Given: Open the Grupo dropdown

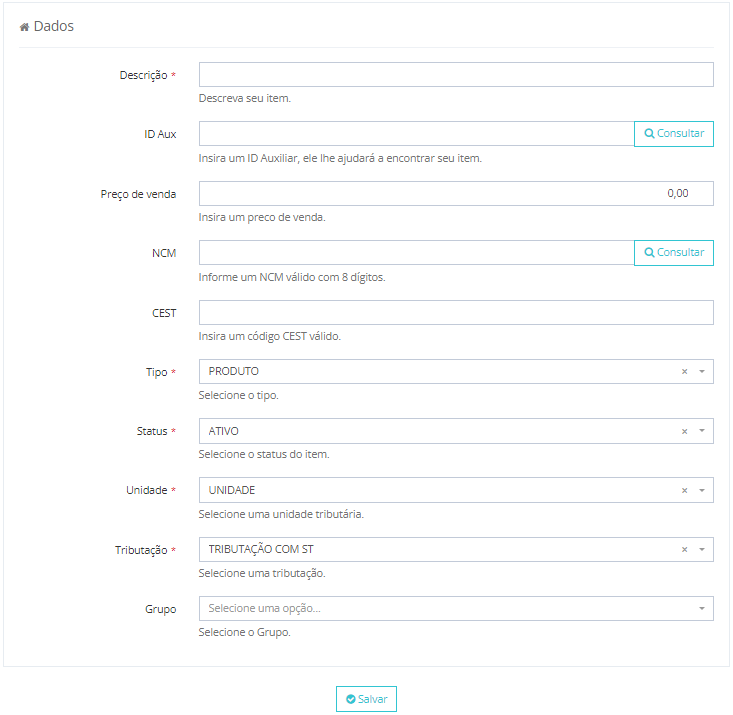Looking at the screenshot, I should pyautogui.click(x=456, y=609).
